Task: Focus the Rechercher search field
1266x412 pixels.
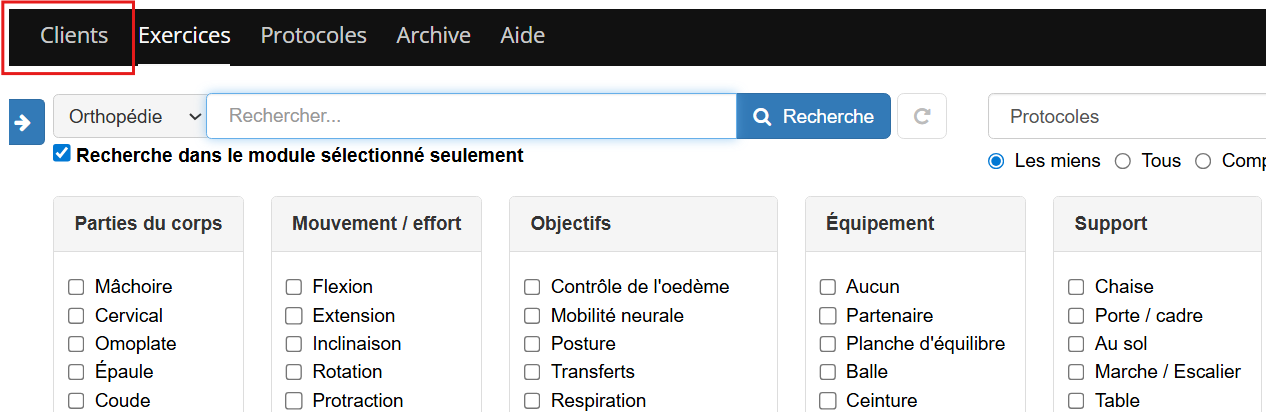Action: [x=472, y=116]
